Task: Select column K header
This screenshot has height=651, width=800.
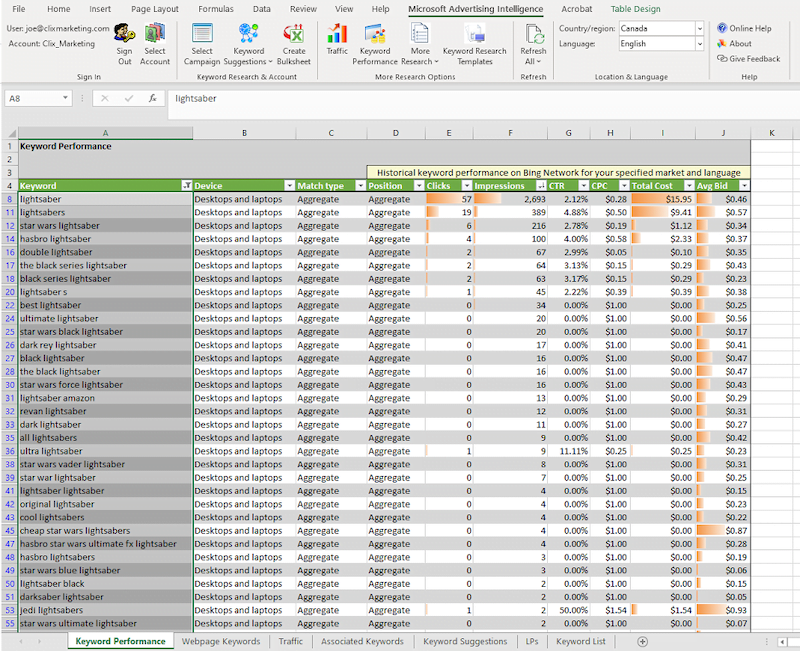Action: 771,133
